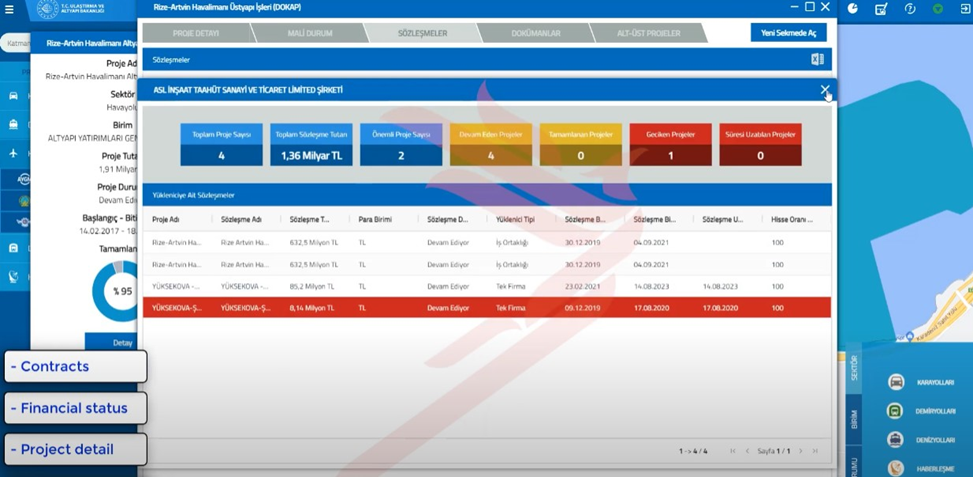Select the Sözleşmeler tab
Screen dimensions: 973x477
423,33
